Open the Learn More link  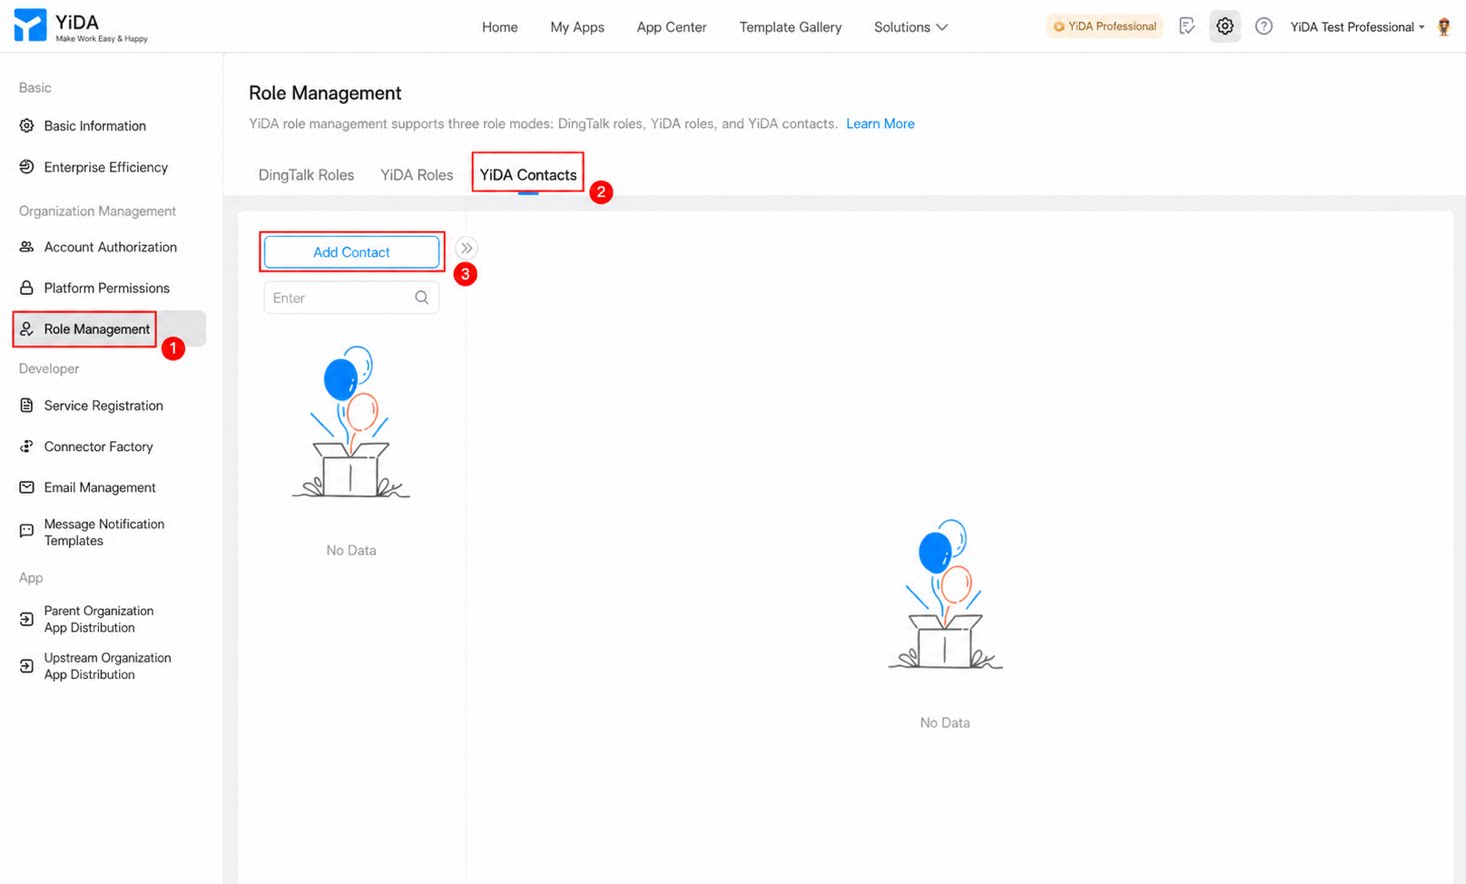pyautogui.click(x=880, y=124)
